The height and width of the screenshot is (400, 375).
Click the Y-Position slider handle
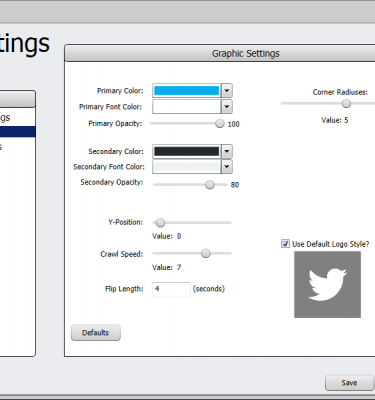point(160,222)
